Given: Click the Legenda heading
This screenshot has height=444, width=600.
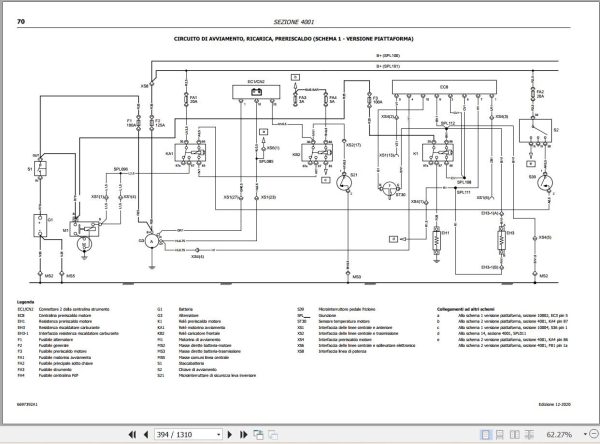Looking at the screenshot, I should pyautogui.click(x=25, y=302).
